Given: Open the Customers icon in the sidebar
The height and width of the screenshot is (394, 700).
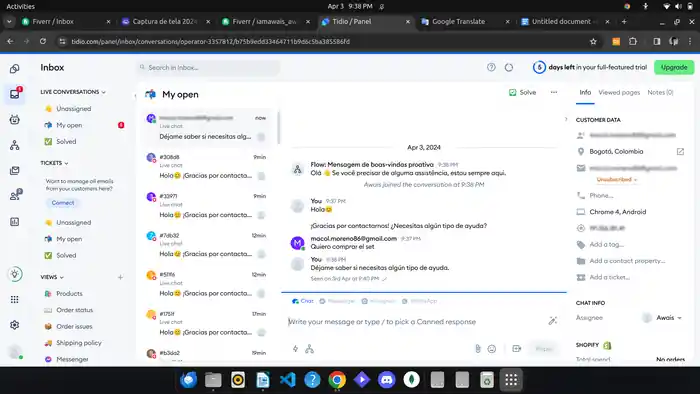Looking at the screenshot, I should (15, 195).
